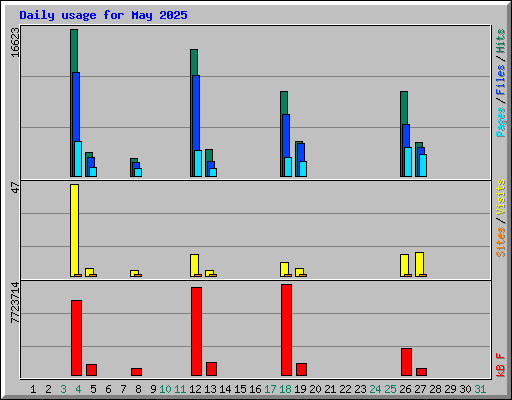This screenshot has height=400, width=512.
Task: Click the red KB bar for day 18
Action: coord(286,330)
